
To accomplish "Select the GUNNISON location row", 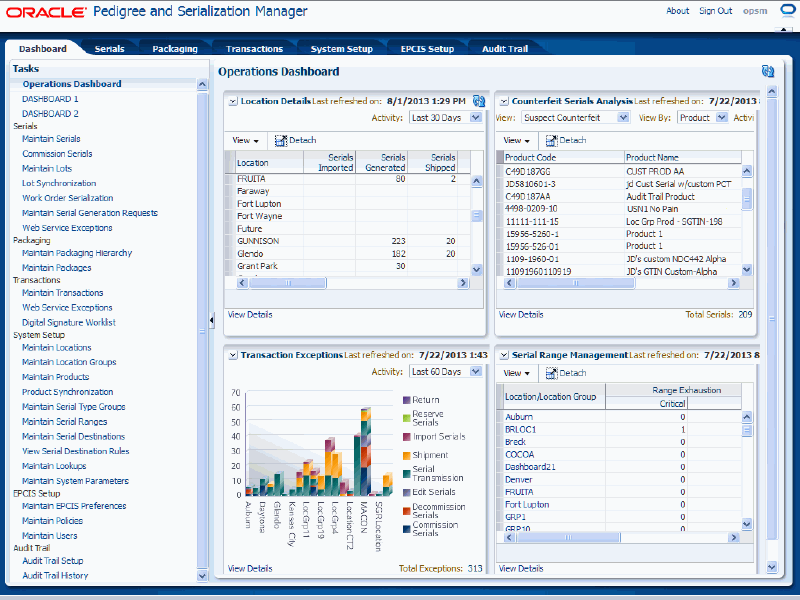I will [x=348, y=241].
